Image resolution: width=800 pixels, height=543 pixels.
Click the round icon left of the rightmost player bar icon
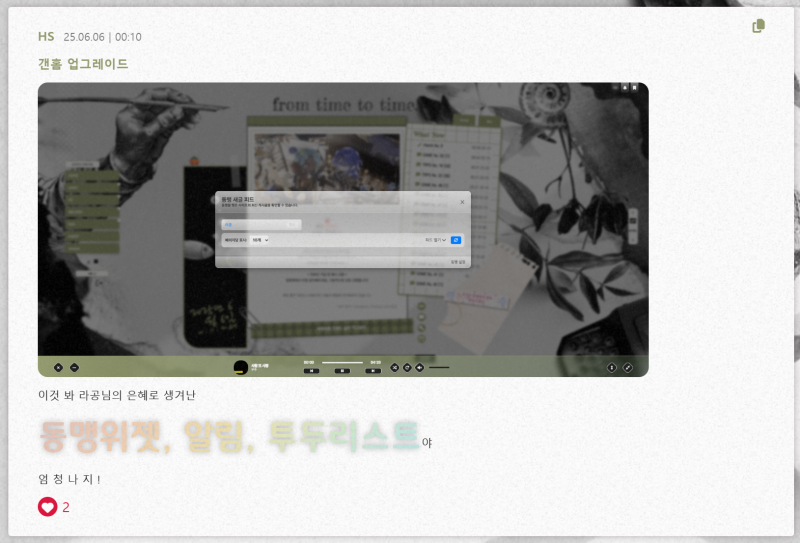tap(612, 367)
